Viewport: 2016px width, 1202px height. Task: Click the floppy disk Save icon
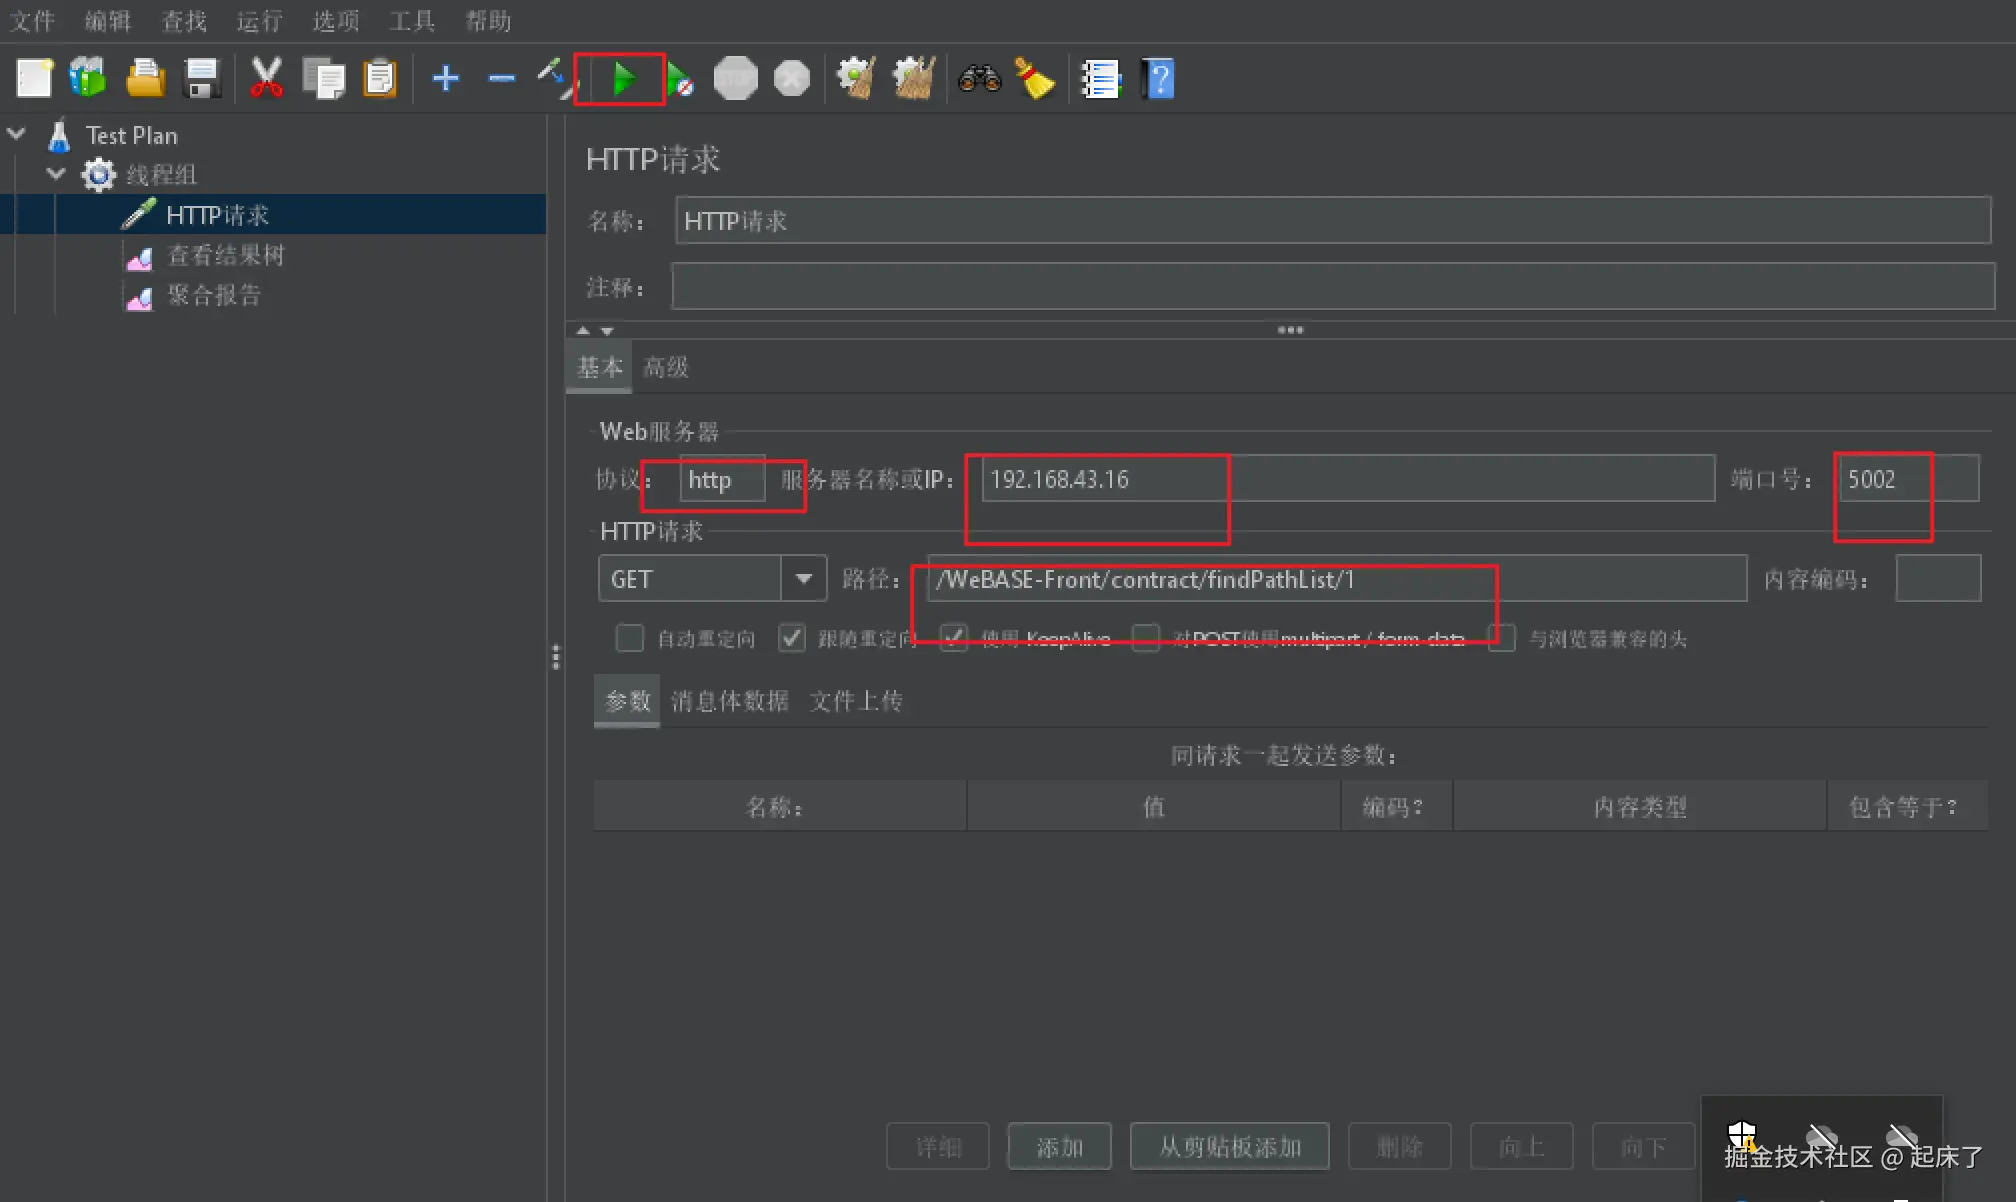tap(202, 78)
